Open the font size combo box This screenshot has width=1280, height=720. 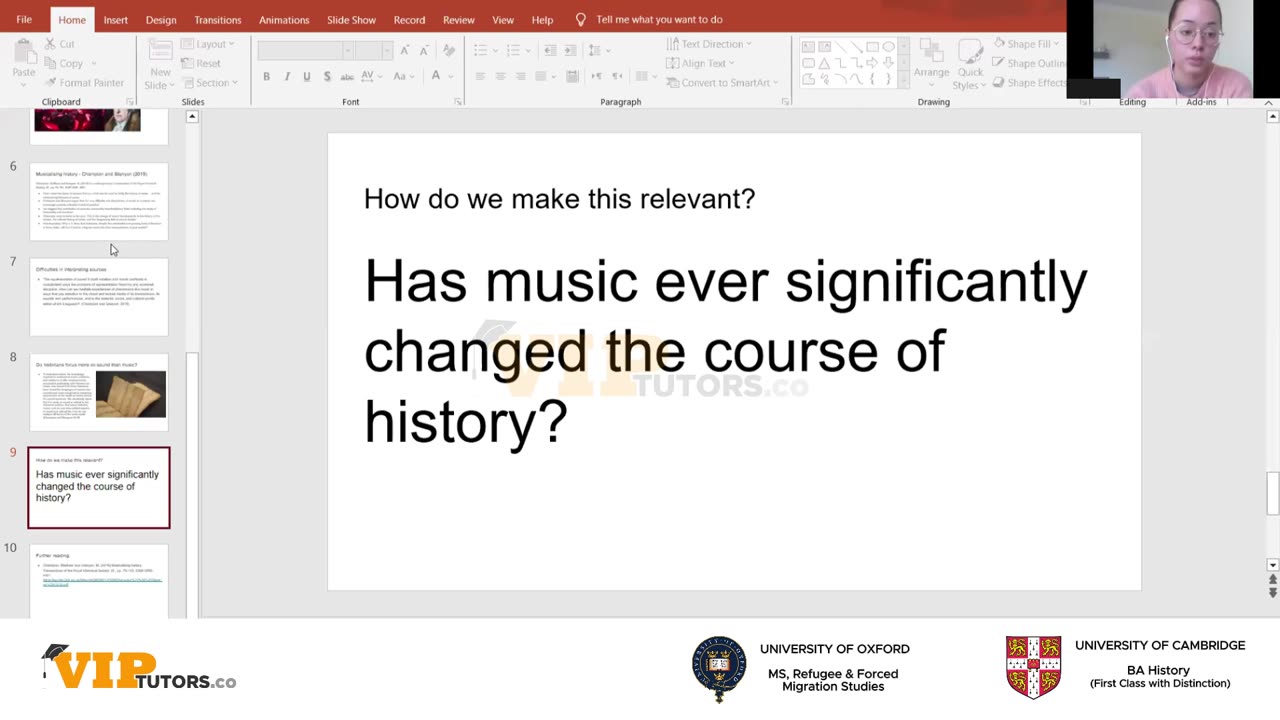click(x=373, y=50)
